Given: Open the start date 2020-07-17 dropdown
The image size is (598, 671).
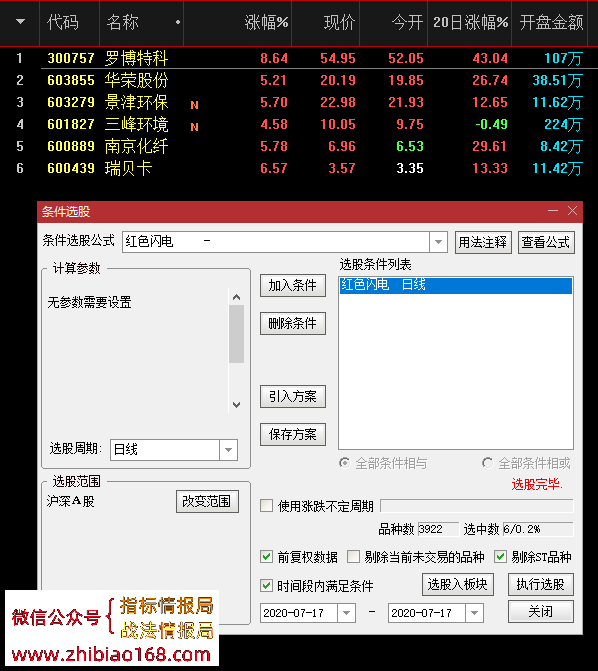Looking at the screenshot, I should click(346, 613).
